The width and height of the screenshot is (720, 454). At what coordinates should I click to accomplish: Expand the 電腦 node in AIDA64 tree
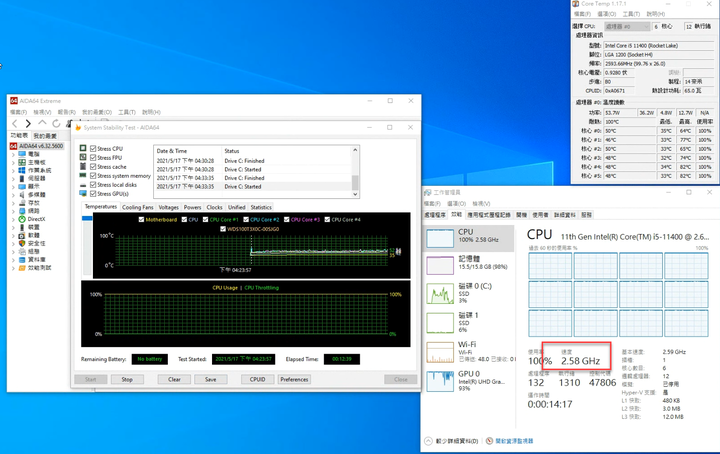pos(13,154)
